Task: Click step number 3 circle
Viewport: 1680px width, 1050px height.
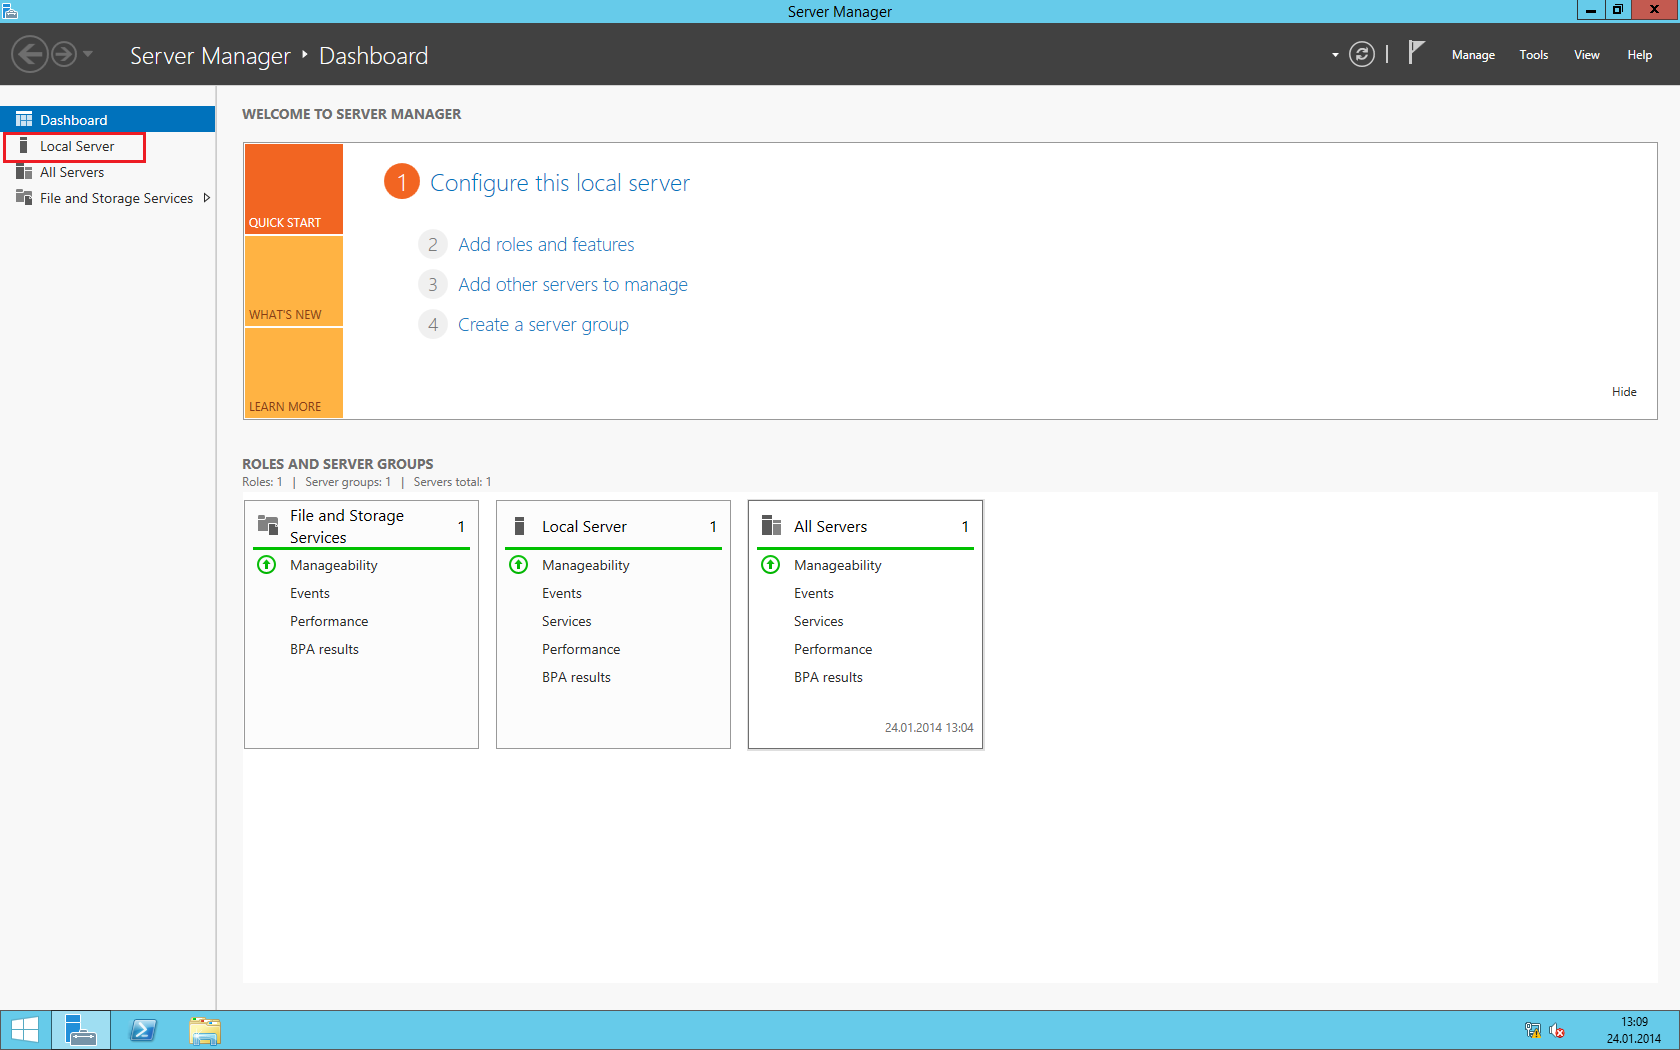Action: (x=432, y=285)
